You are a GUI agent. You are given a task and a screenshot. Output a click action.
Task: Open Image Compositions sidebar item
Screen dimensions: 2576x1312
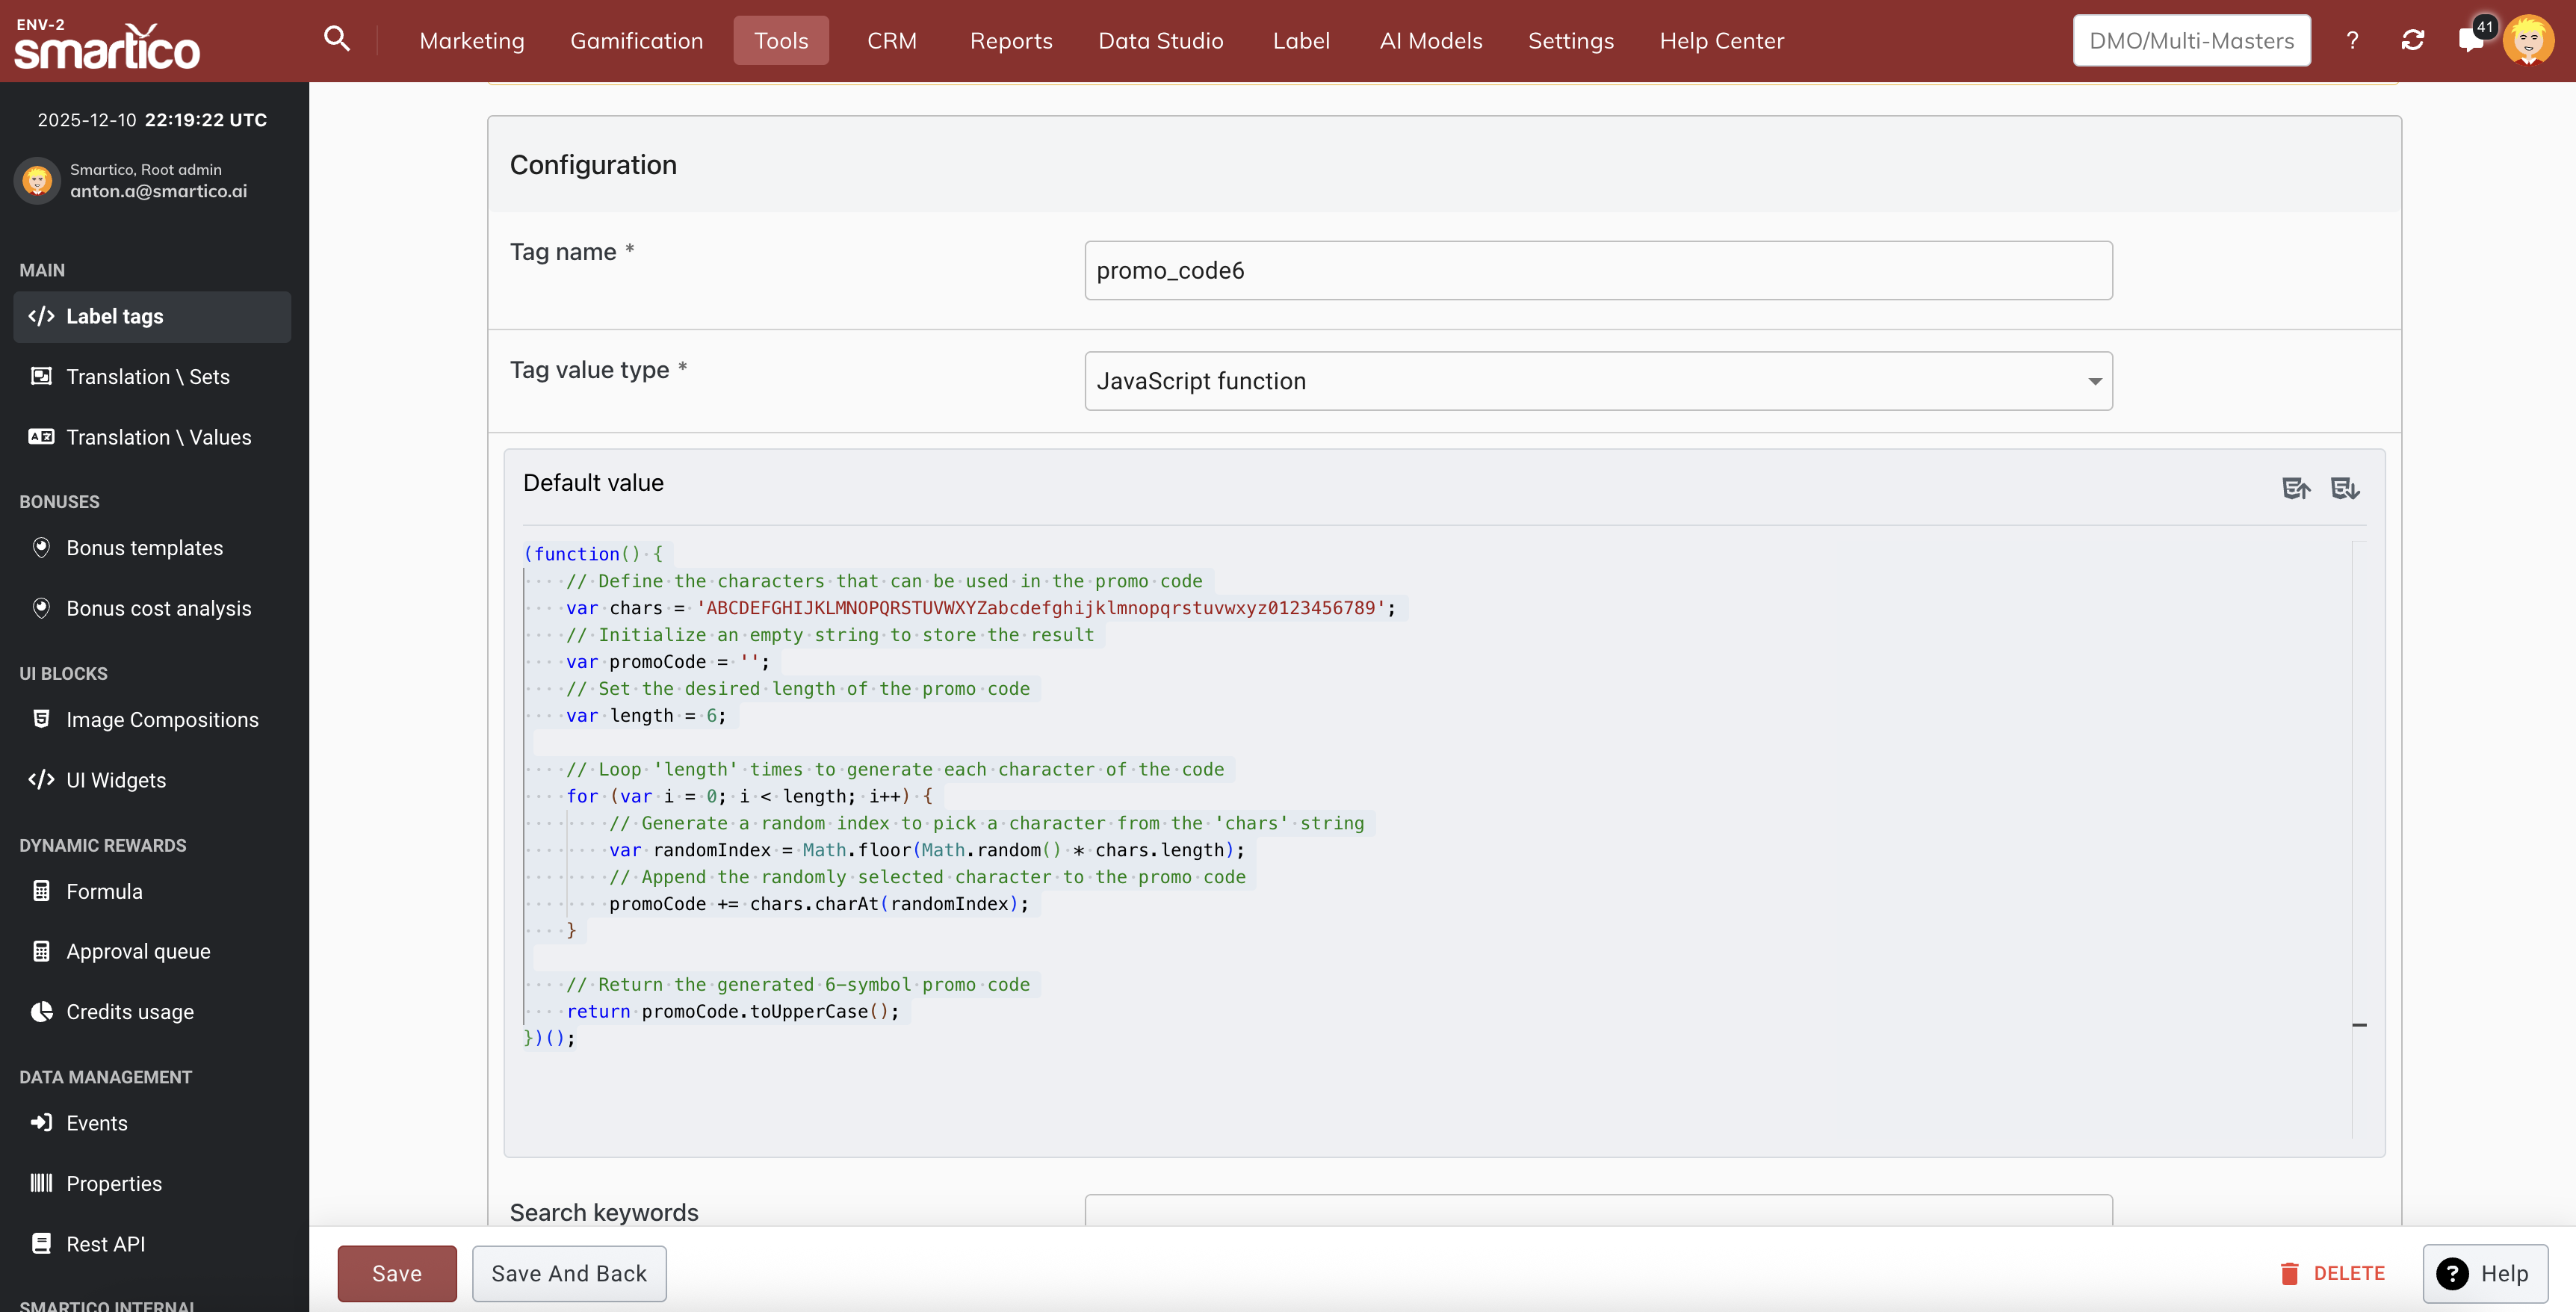coord(162,720)
